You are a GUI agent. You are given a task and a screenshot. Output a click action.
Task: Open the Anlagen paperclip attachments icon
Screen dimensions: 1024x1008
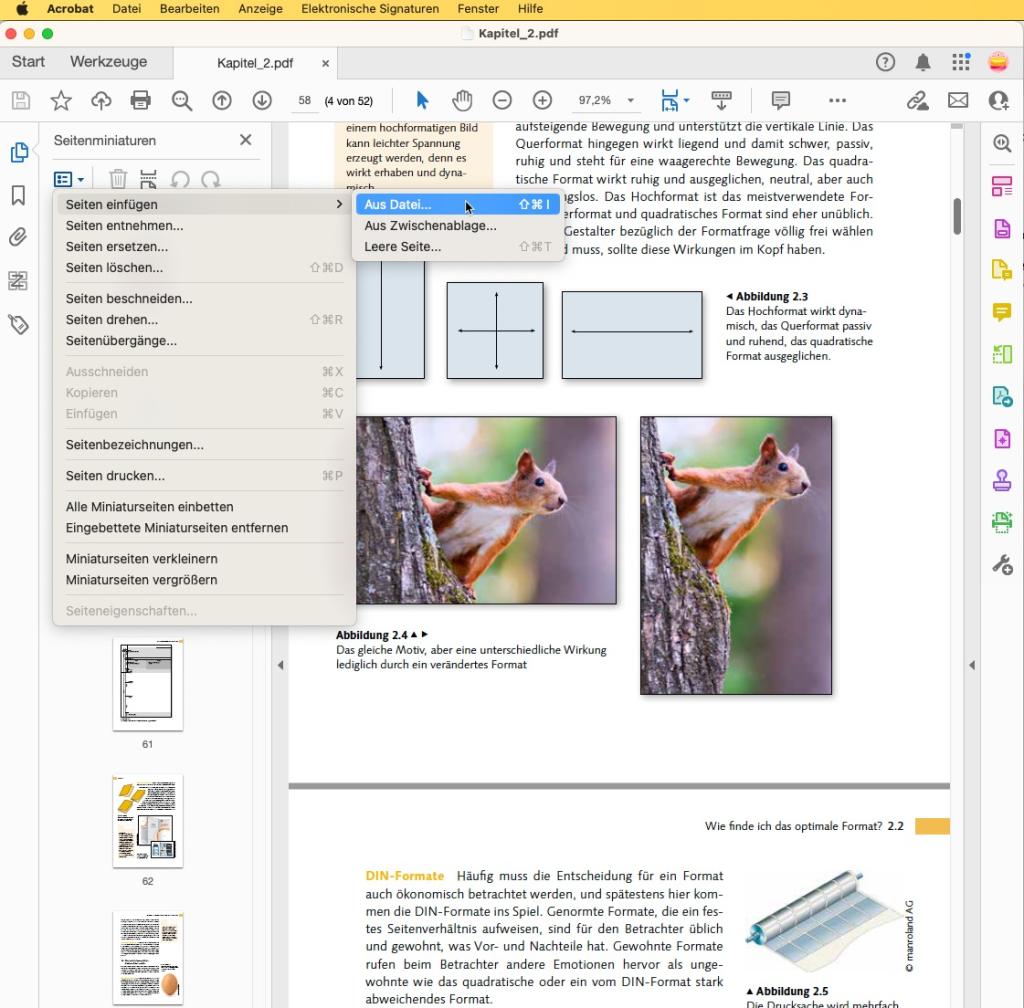tap(20, 237)
